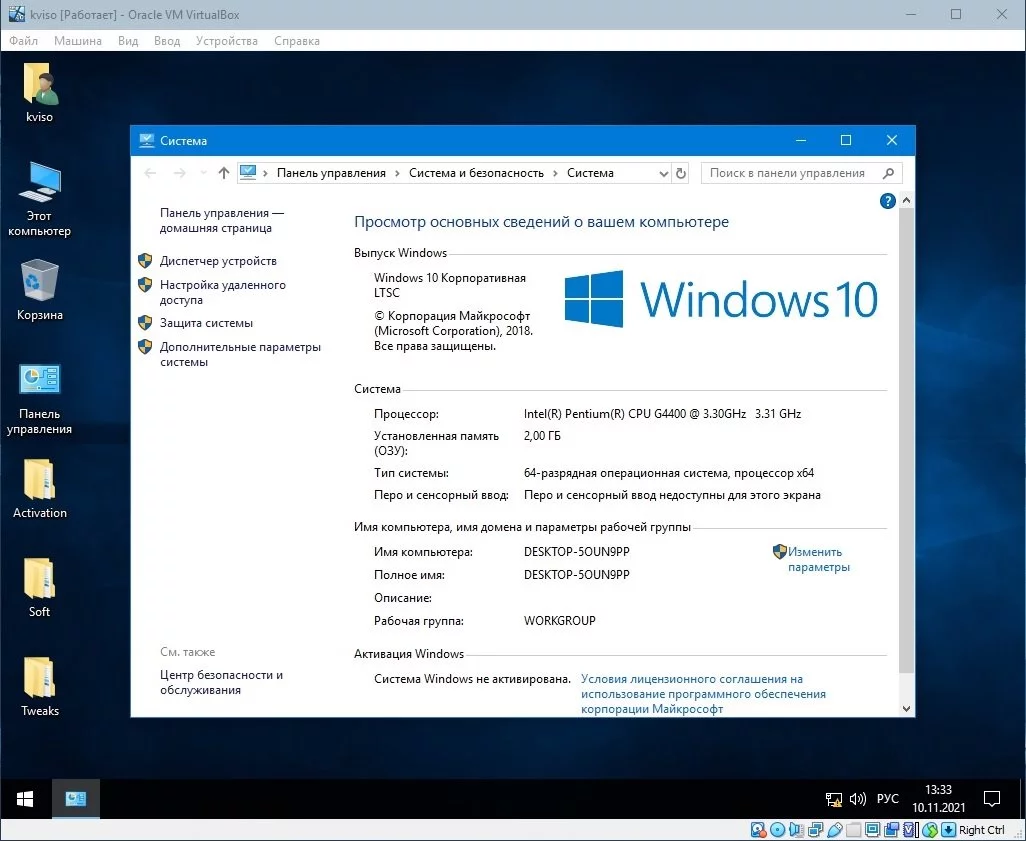Open the guest volume tray icon
The image size is (1026, 841).
(857, 799)
